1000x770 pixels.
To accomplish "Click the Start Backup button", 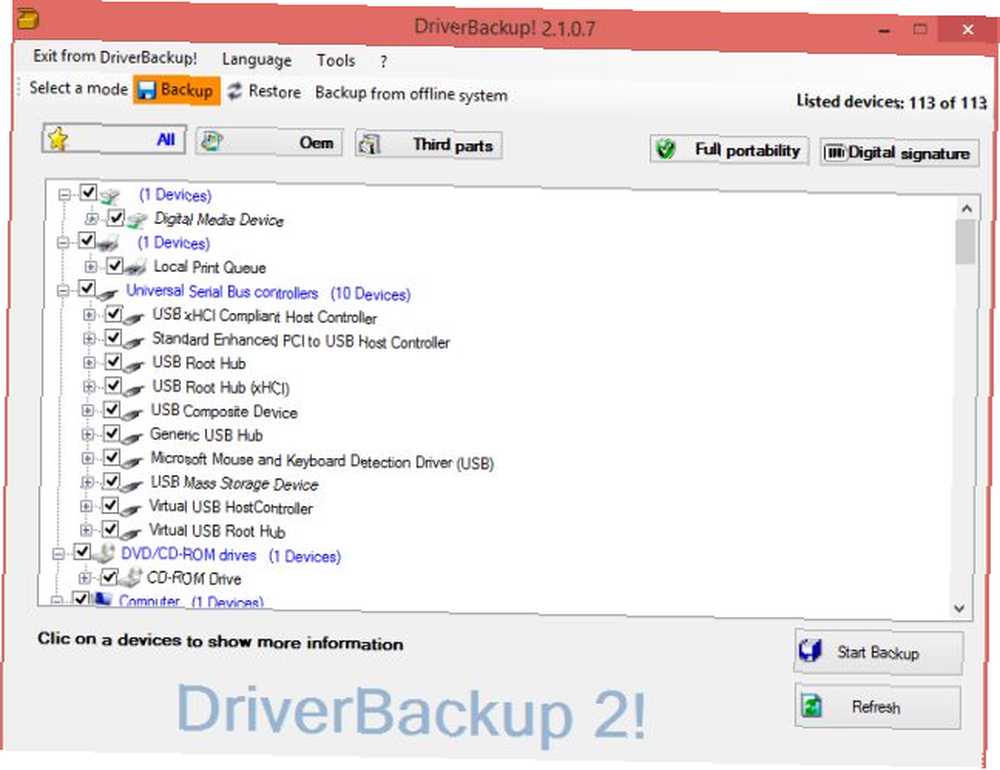I will point(878,652).
